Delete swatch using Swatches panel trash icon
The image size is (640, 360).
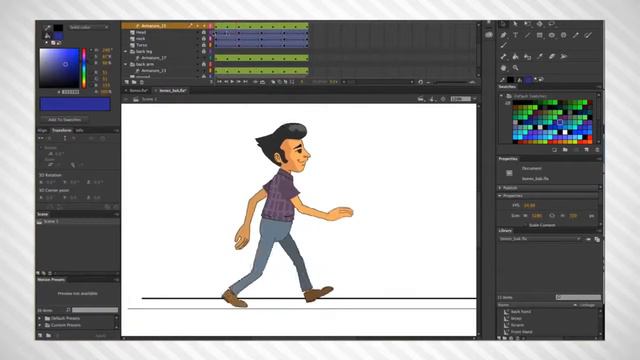pyautogui.click(x=597, y=150)
